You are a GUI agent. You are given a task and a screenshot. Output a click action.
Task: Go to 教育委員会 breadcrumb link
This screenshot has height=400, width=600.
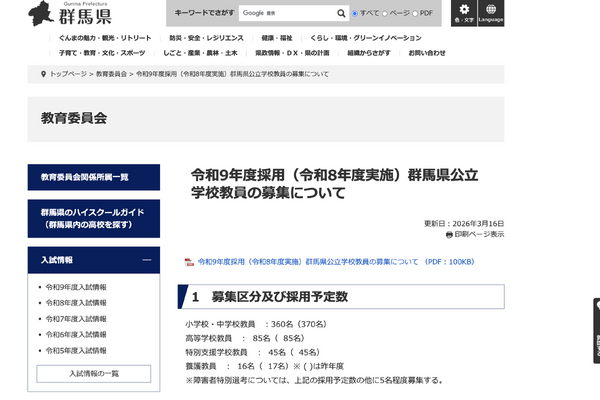111,74
